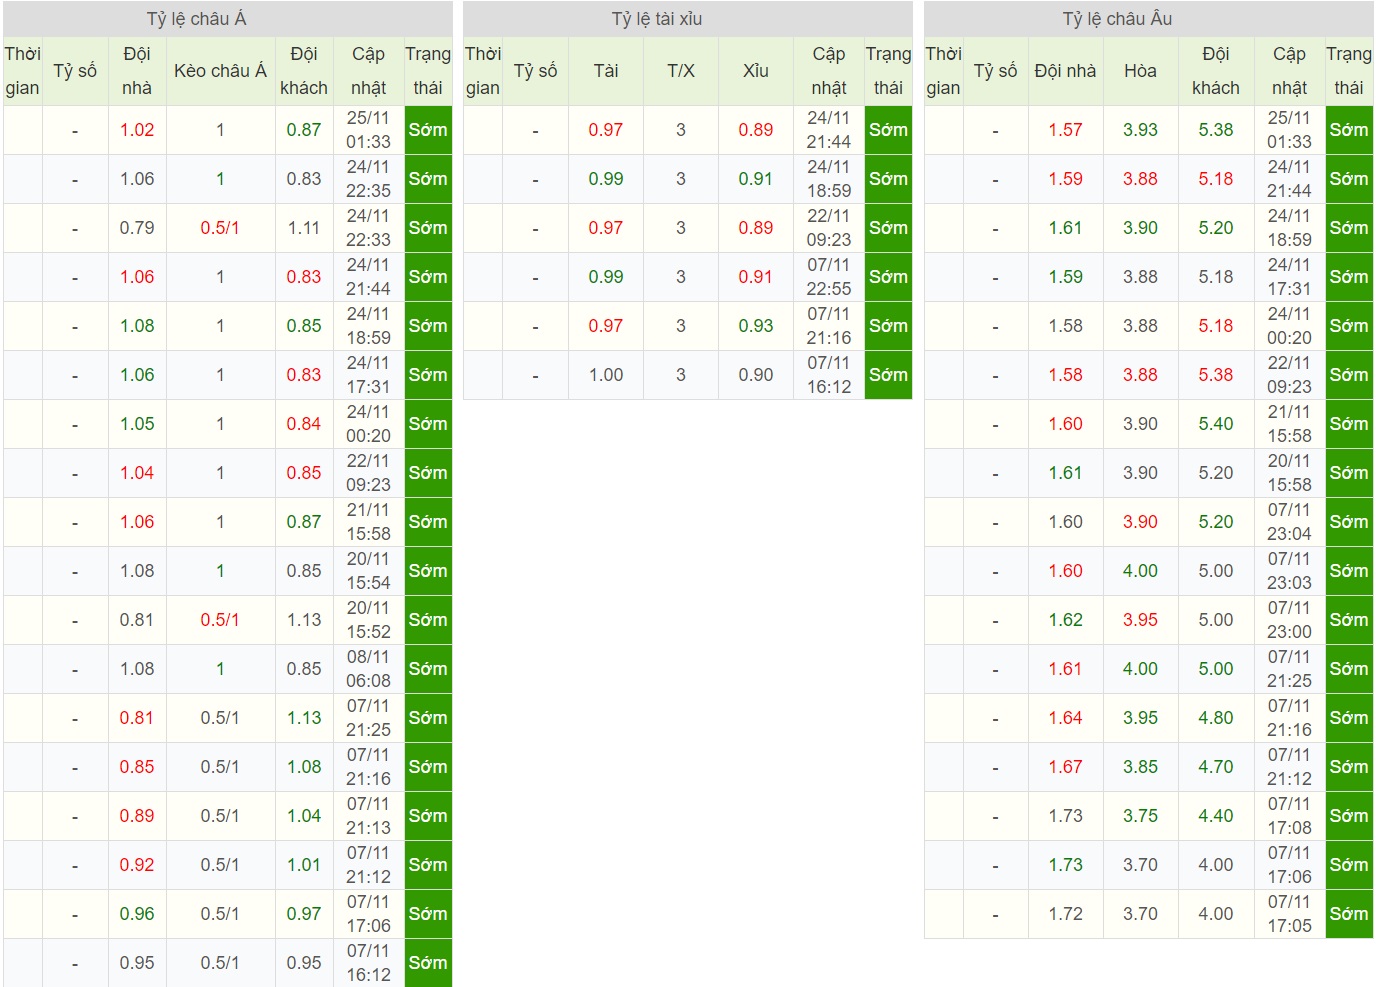
Task: Select European away odds 4.80
Action: click(1216, 718)
